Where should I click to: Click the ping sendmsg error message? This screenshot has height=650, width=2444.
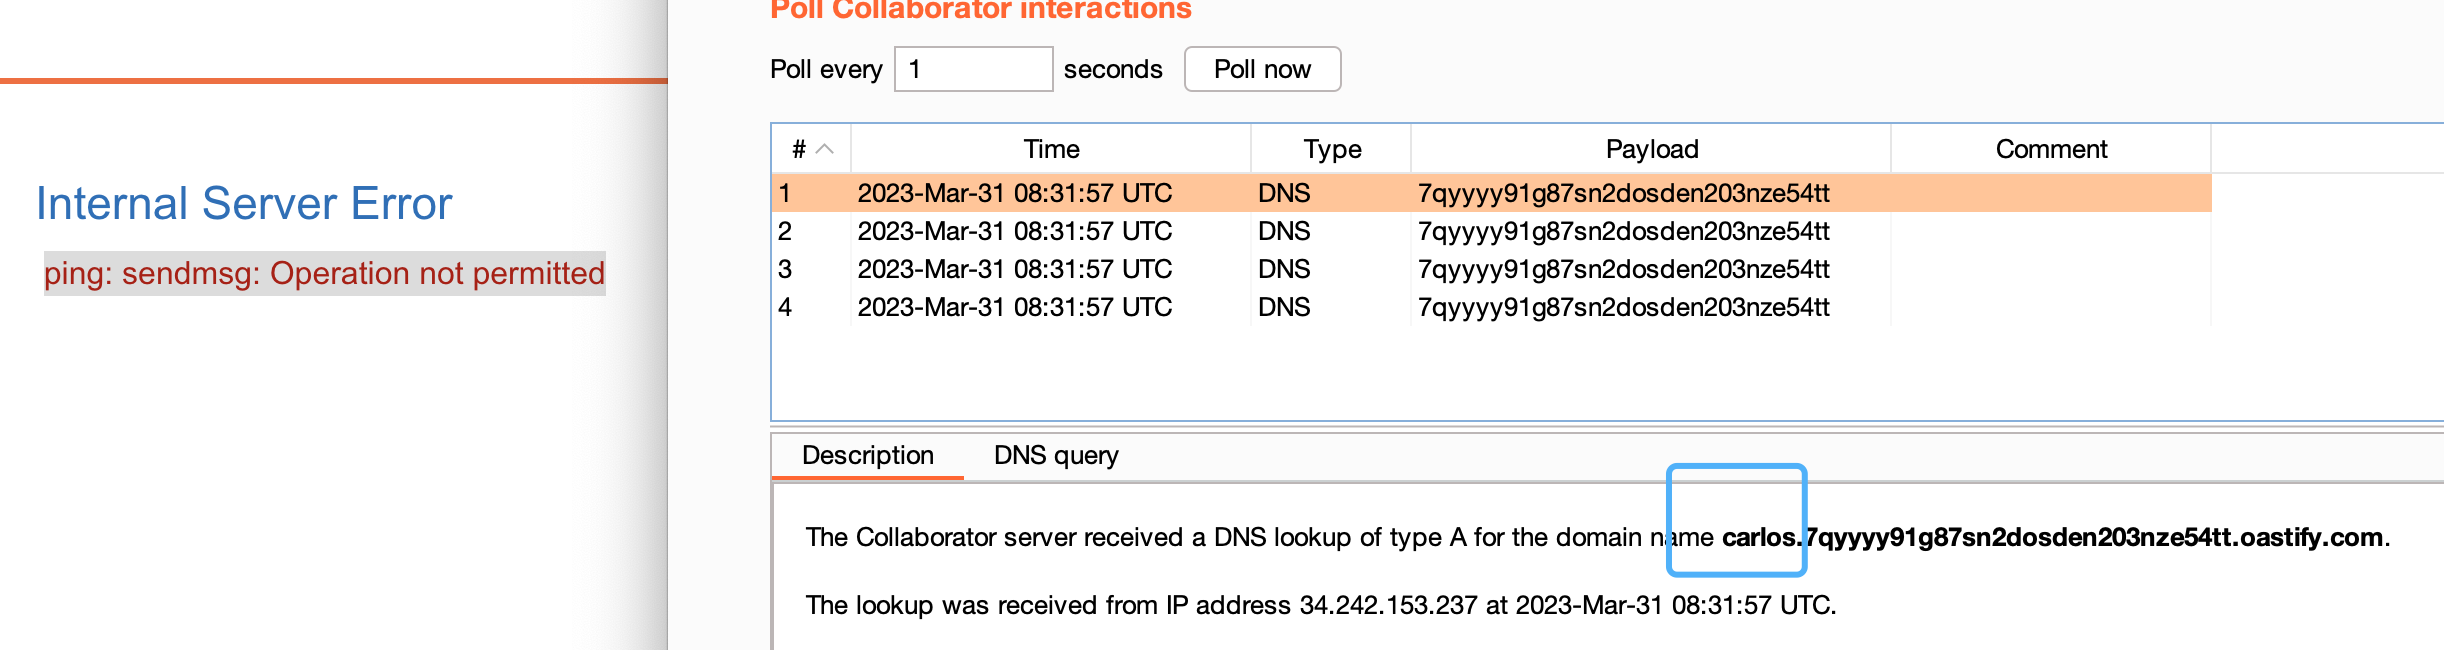324,273
